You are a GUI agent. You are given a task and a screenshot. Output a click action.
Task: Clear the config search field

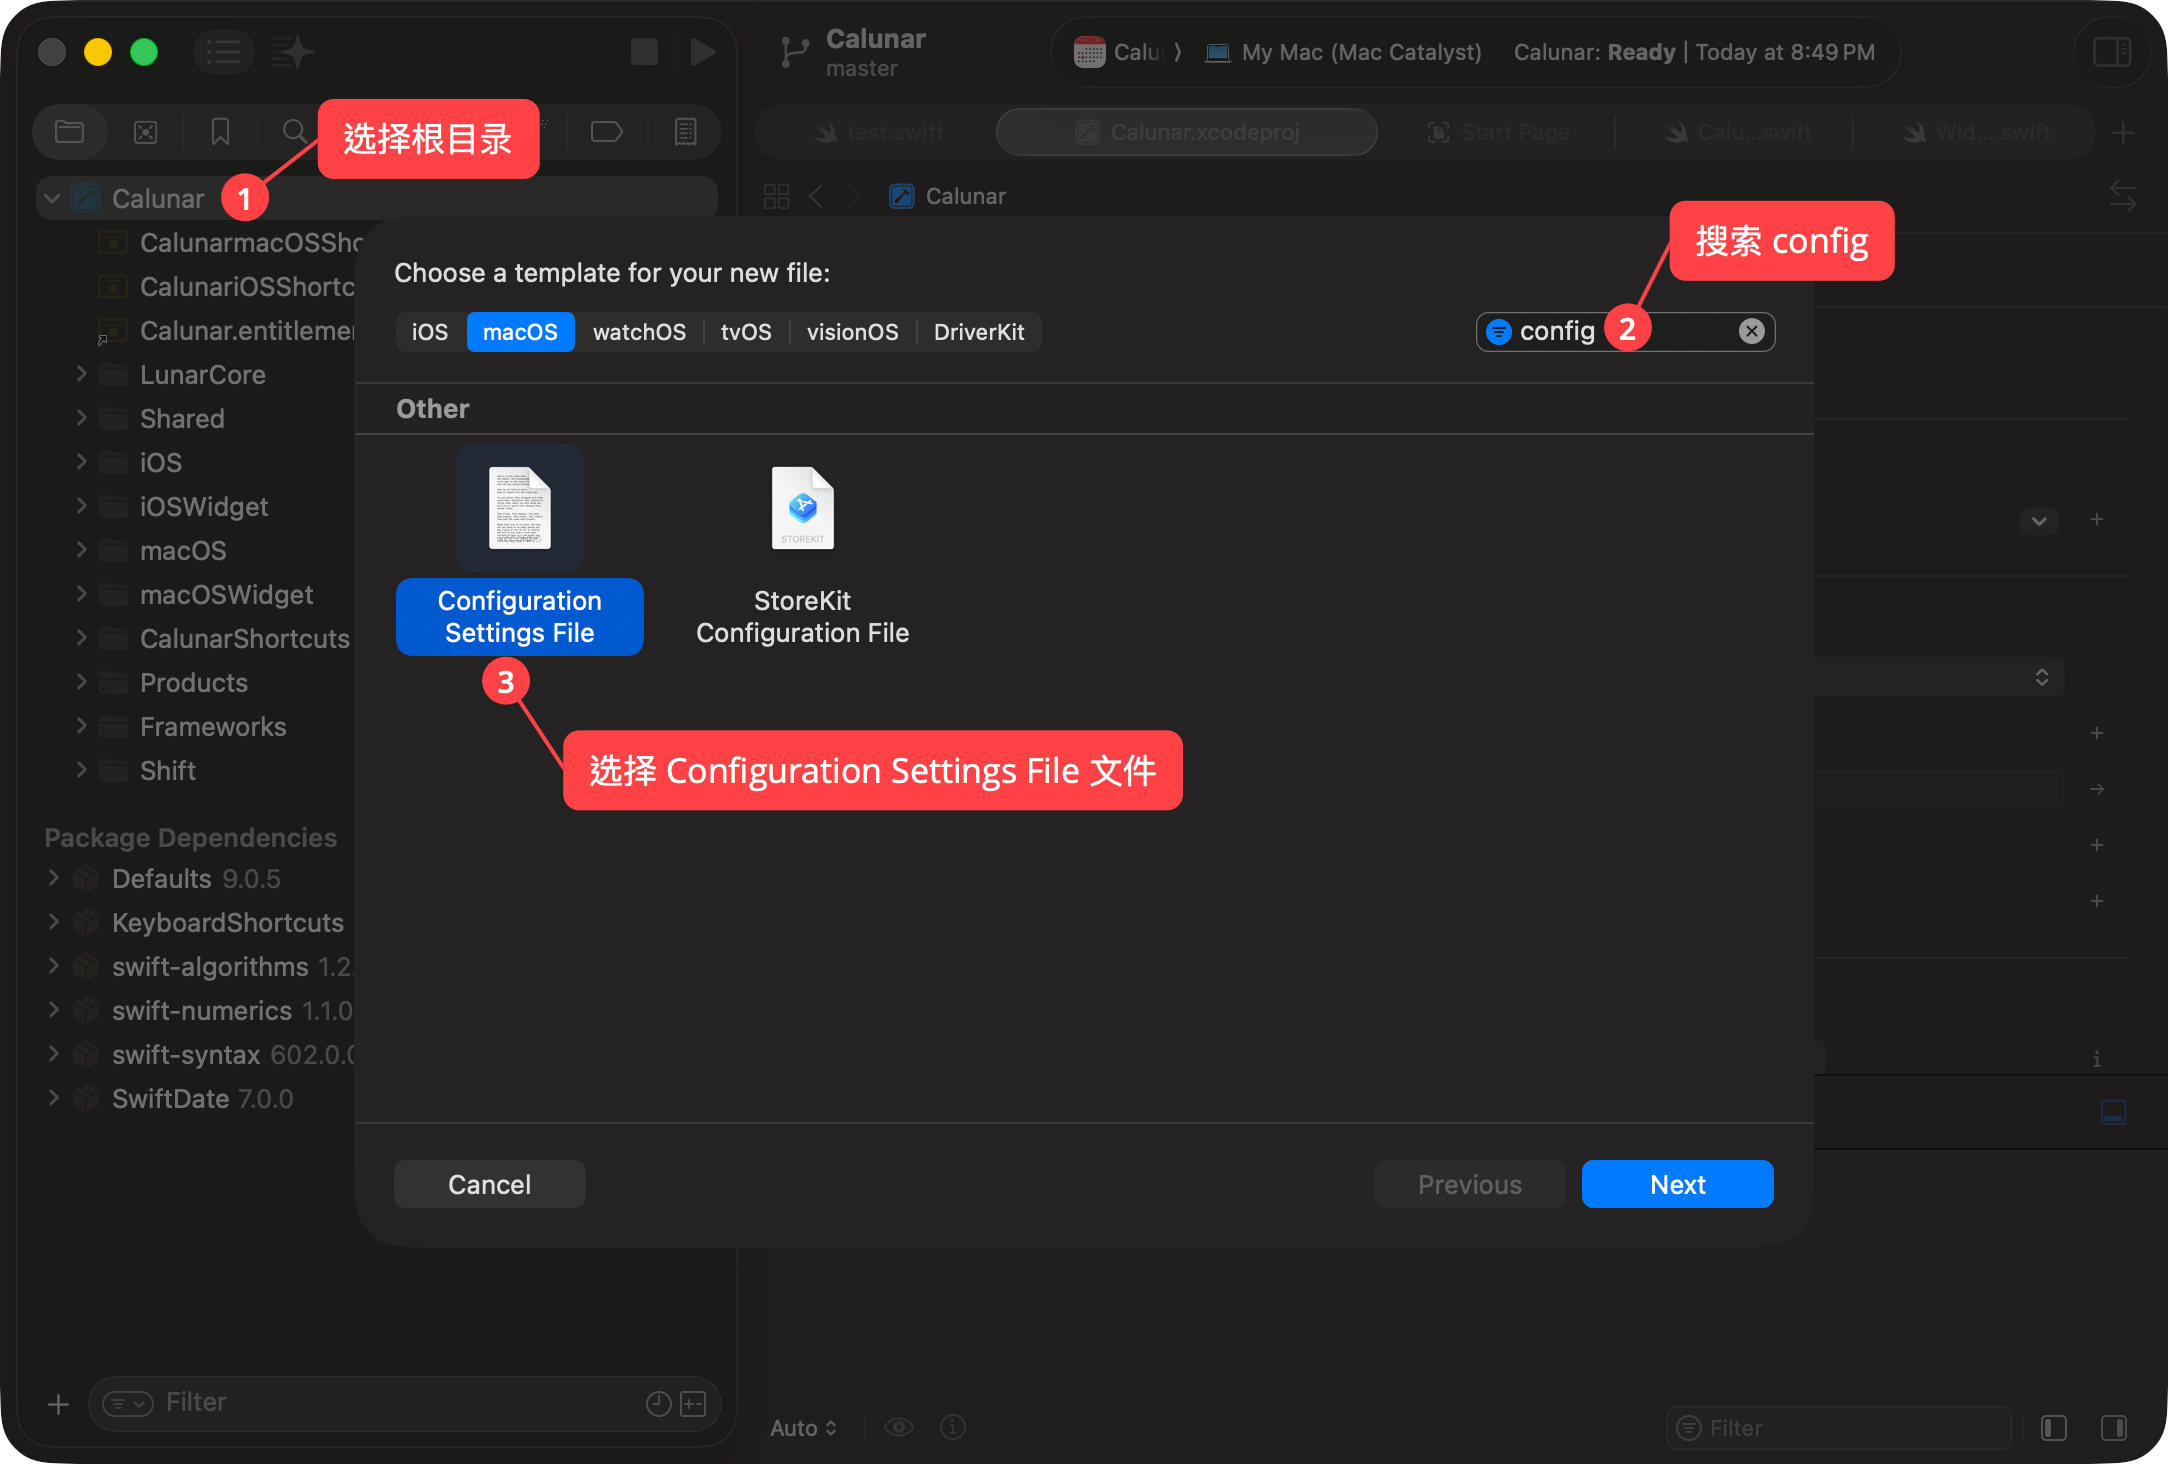pyautogui.click(x=1751, y=331)
